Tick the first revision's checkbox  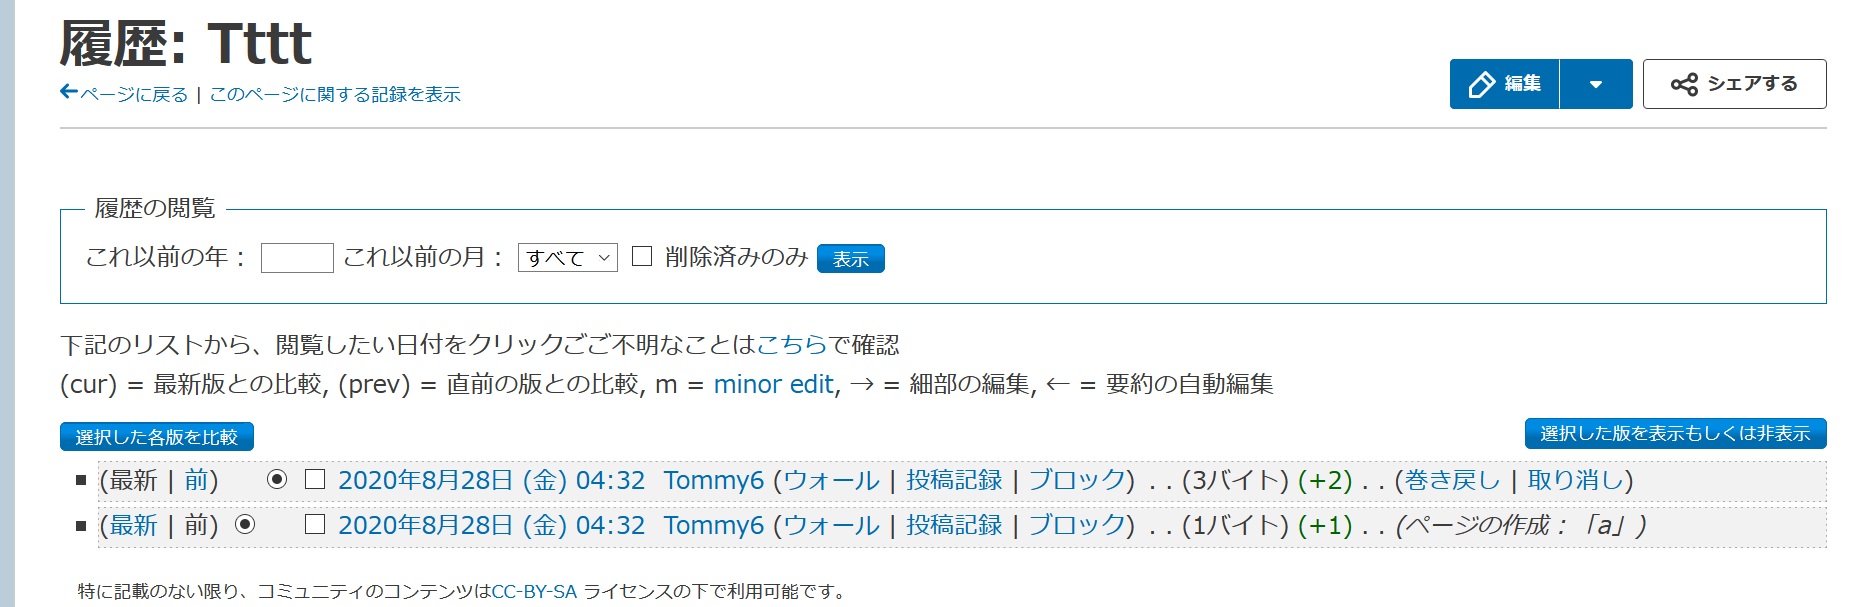[x=315, y=480]
